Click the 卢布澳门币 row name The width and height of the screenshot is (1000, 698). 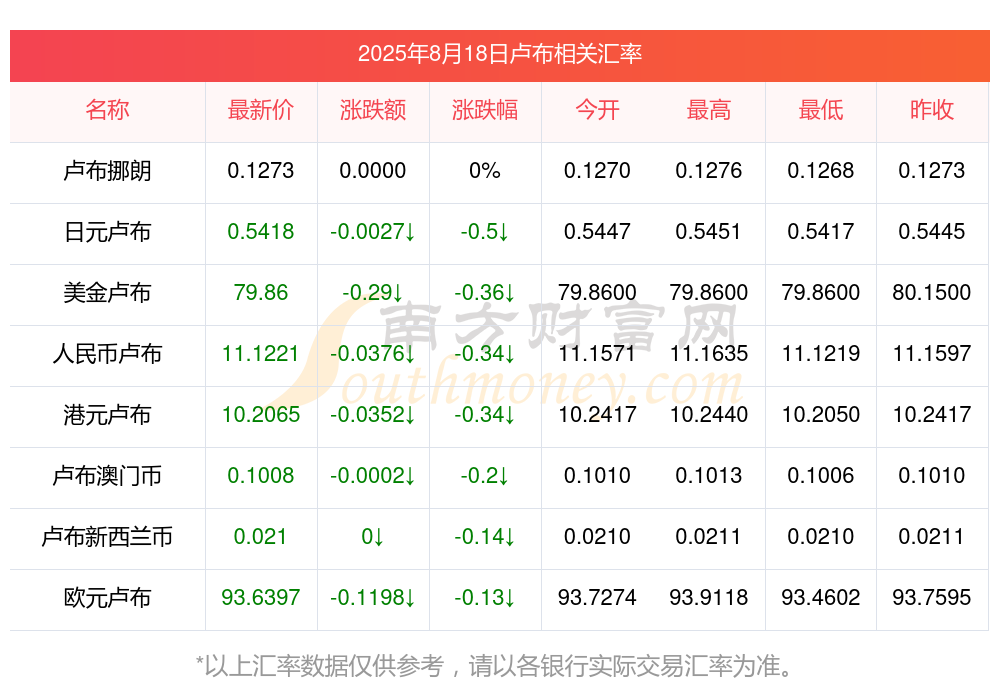coord(107,475)
